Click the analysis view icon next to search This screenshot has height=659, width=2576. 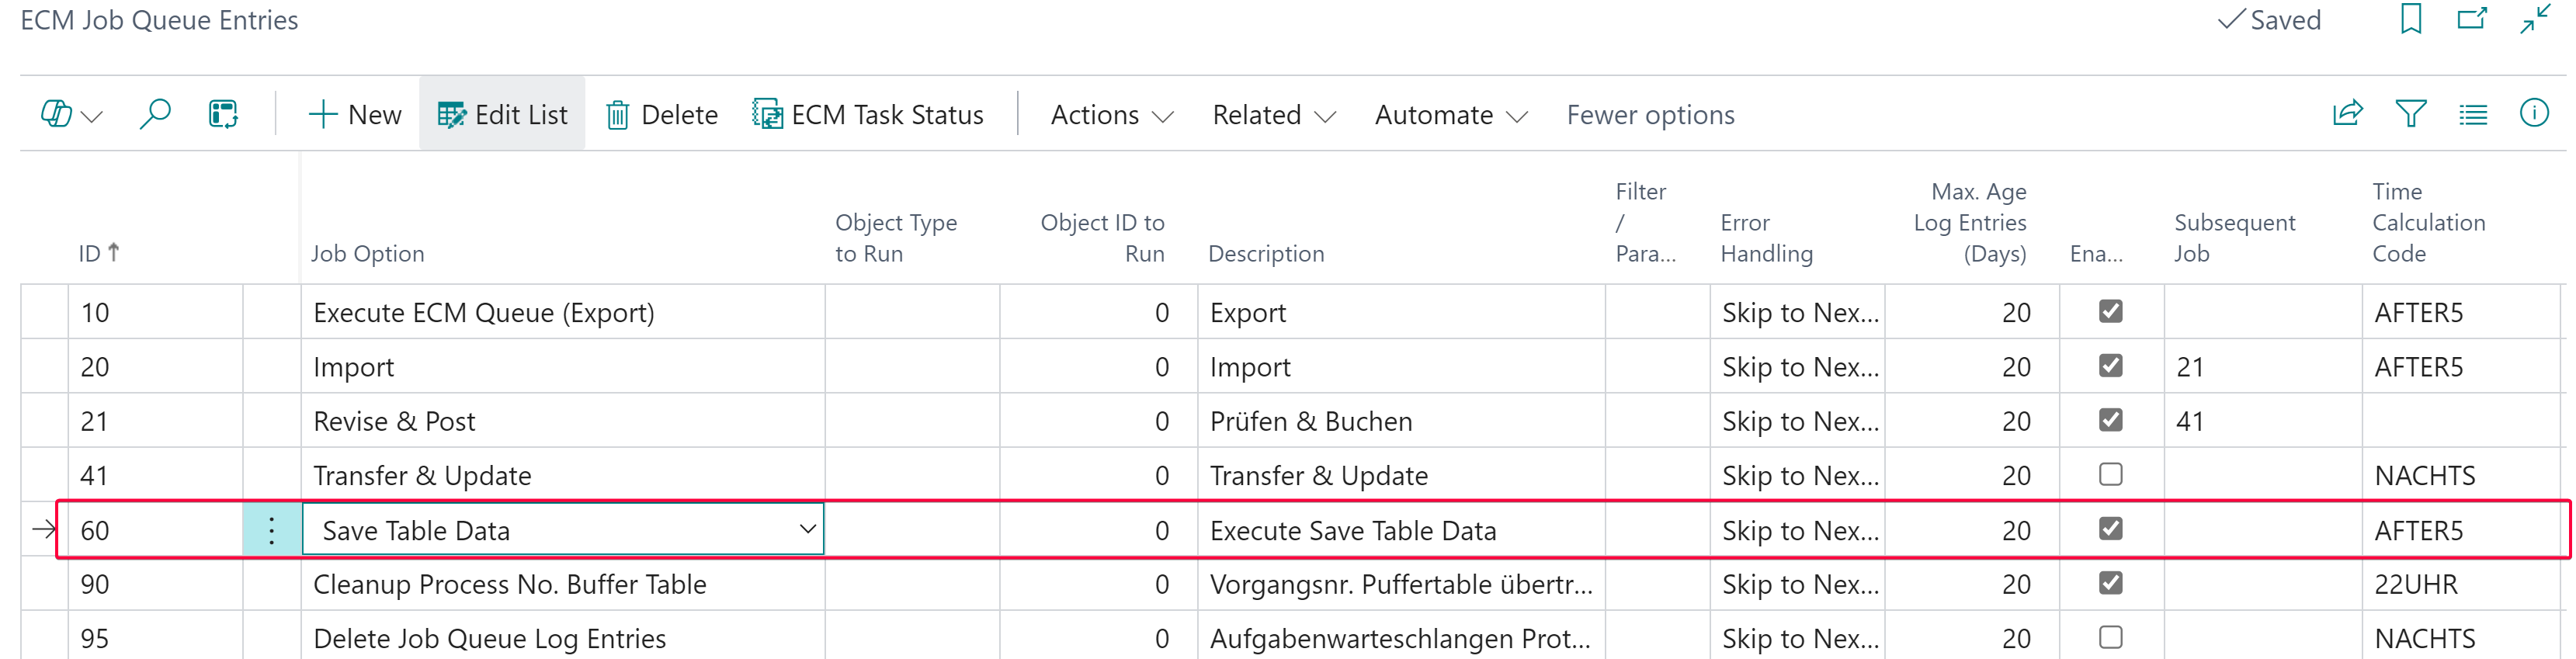pyautogui.click(x=223, y=115)
